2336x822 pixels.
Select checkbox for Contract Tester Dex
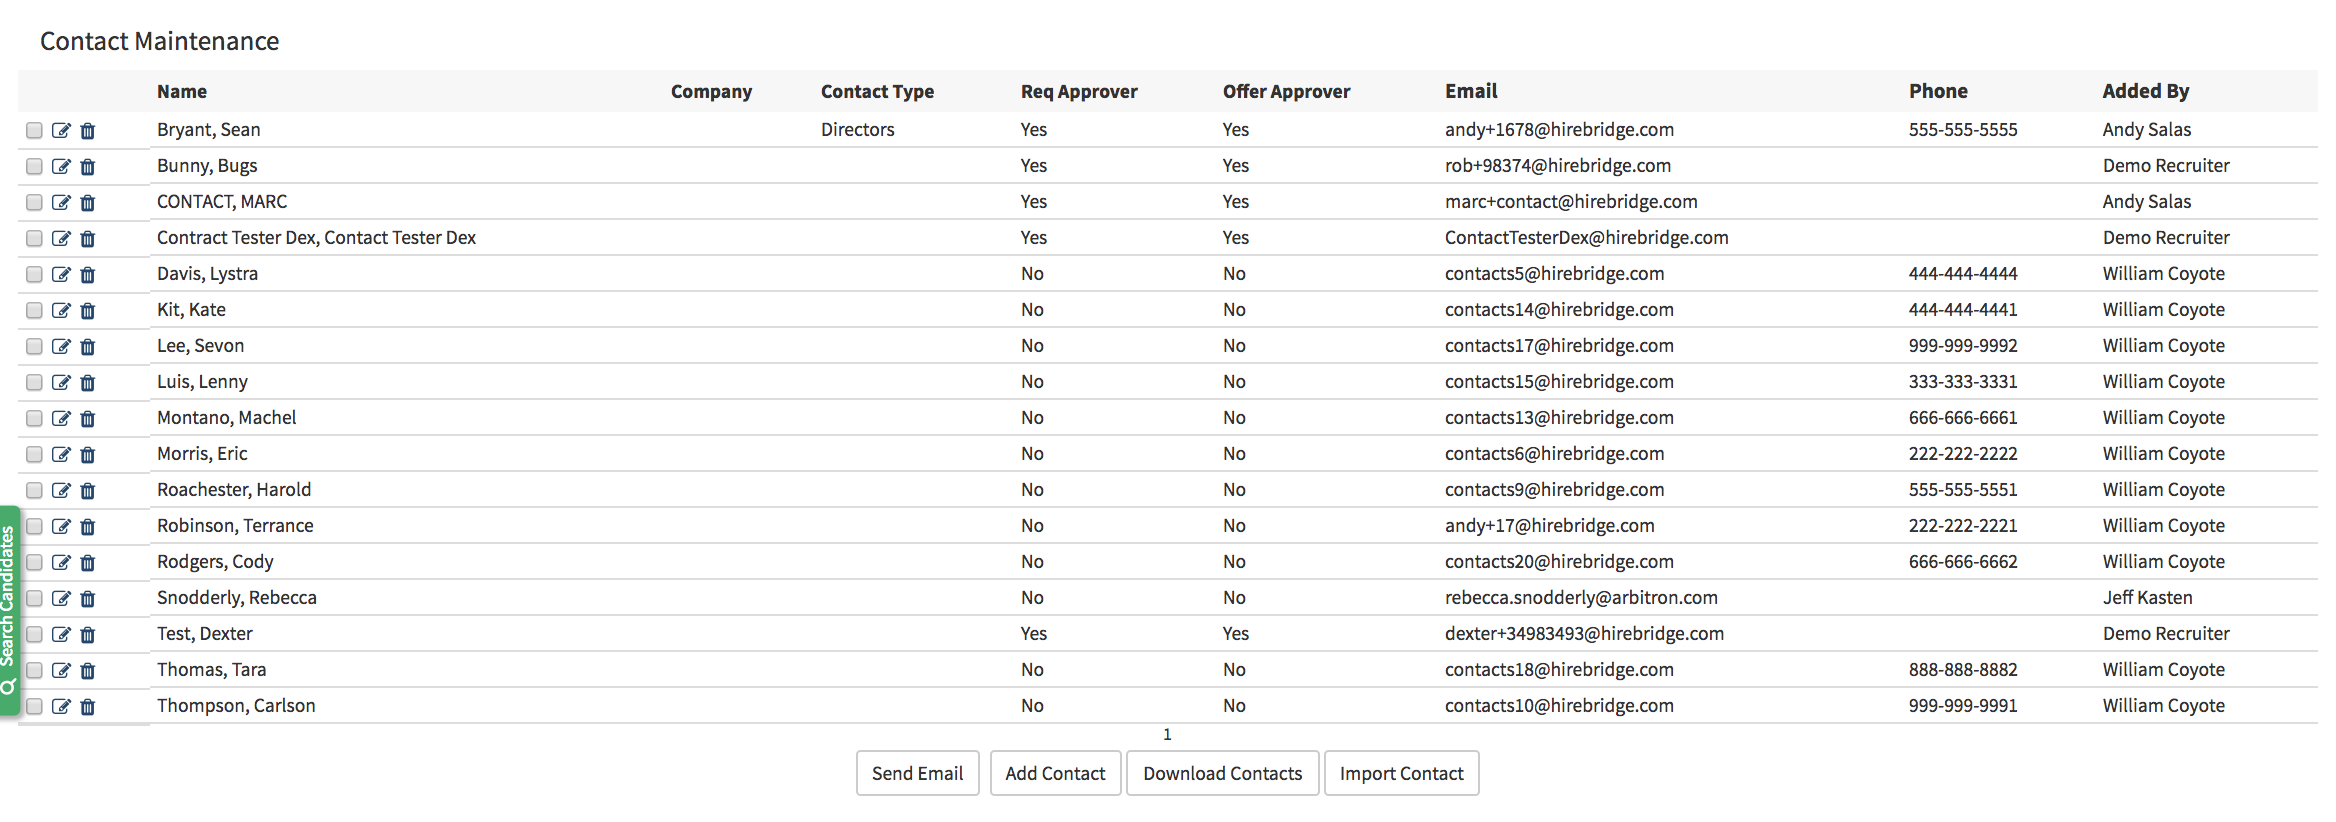[x=34, y=239]
